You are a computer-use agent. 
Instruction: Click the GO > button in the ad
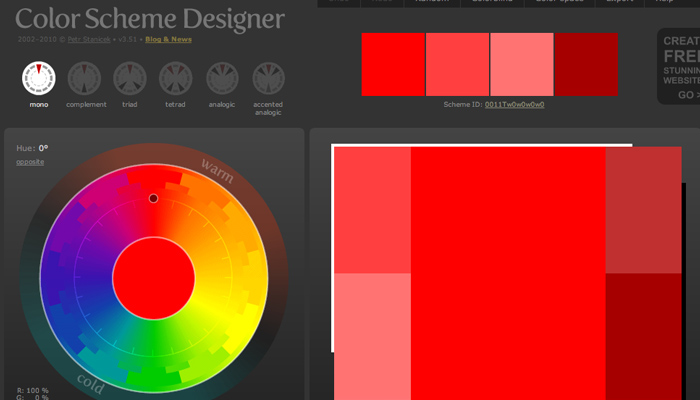685,95
